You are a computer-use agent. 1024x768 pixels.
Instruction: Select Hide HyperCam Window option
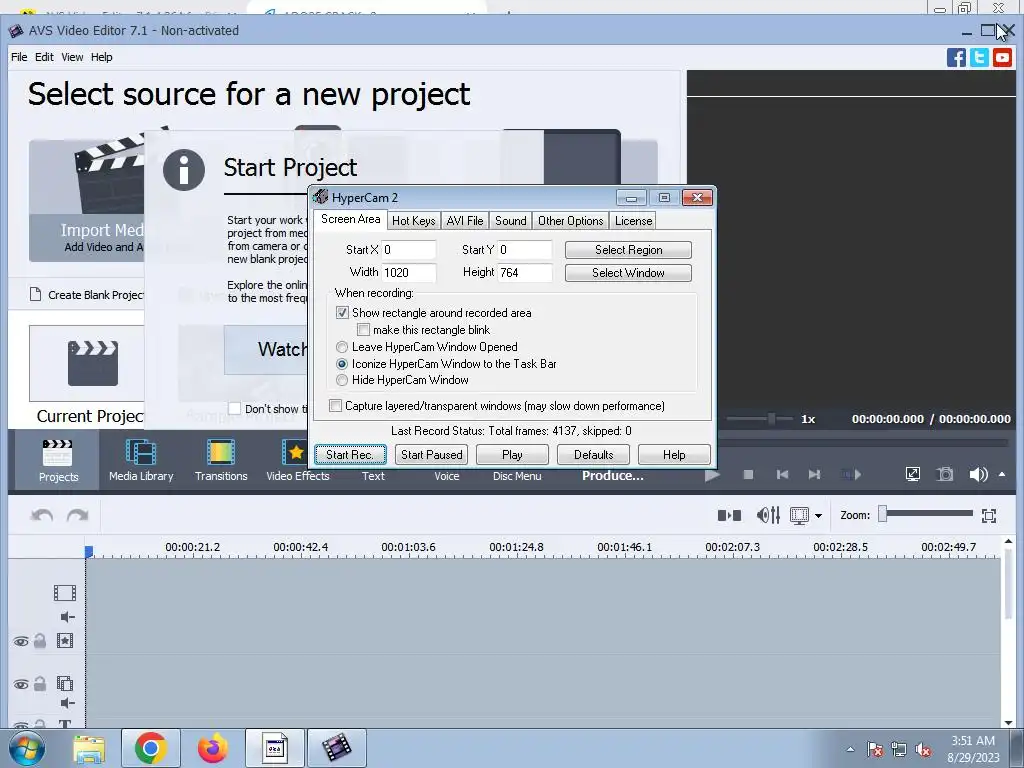342,380
